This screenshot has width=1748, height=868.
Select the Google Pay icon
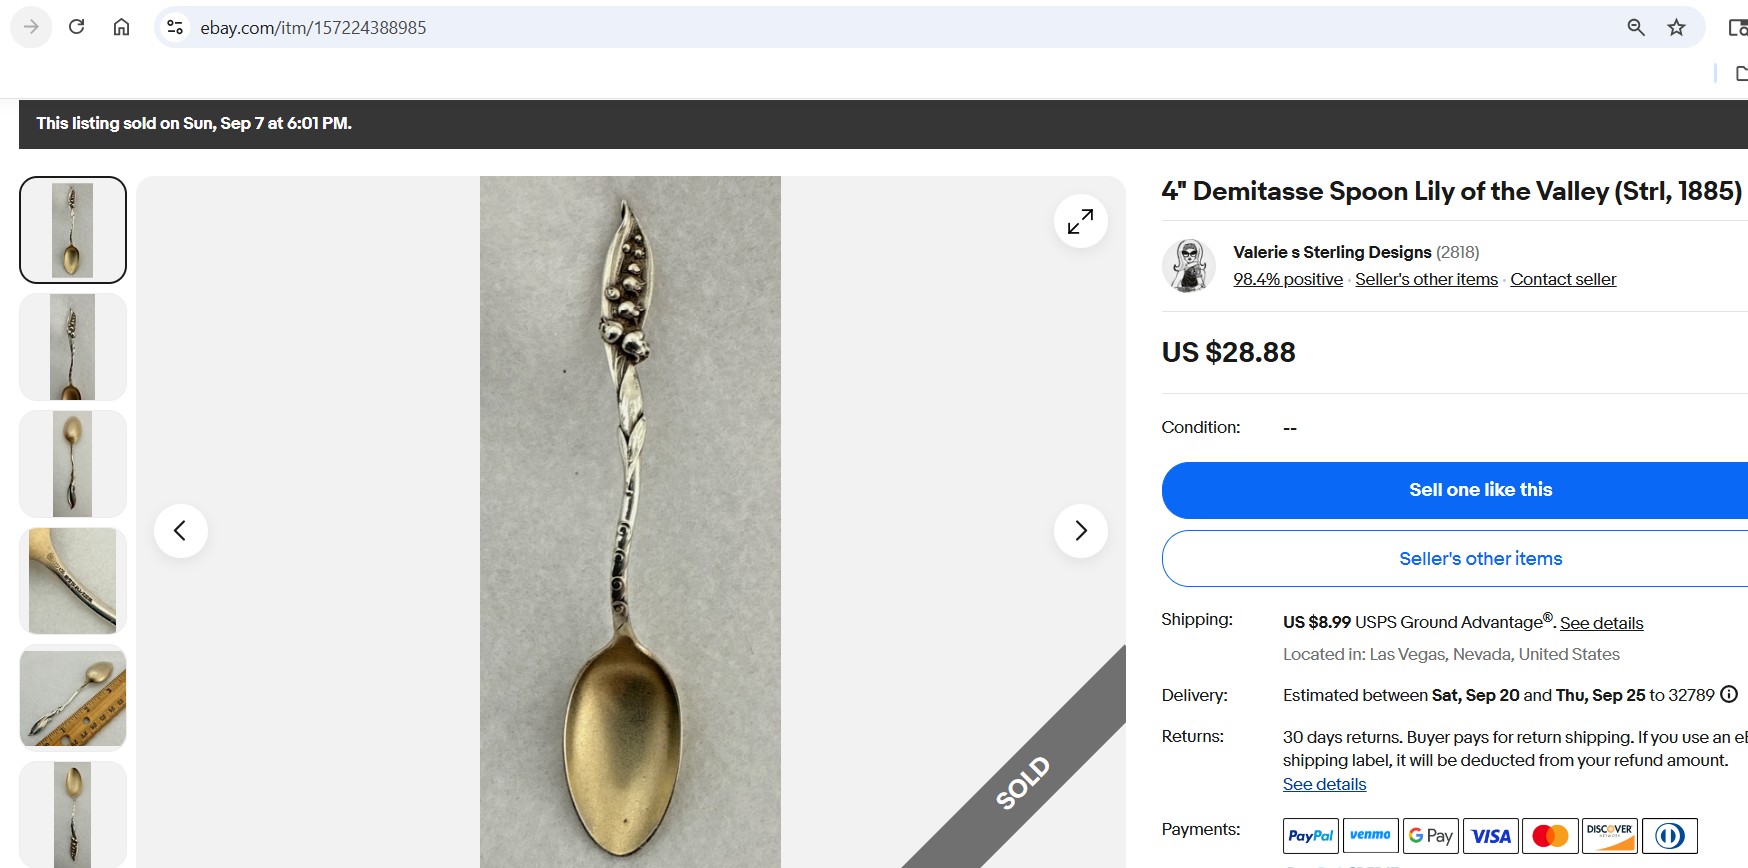point(1430,835)
